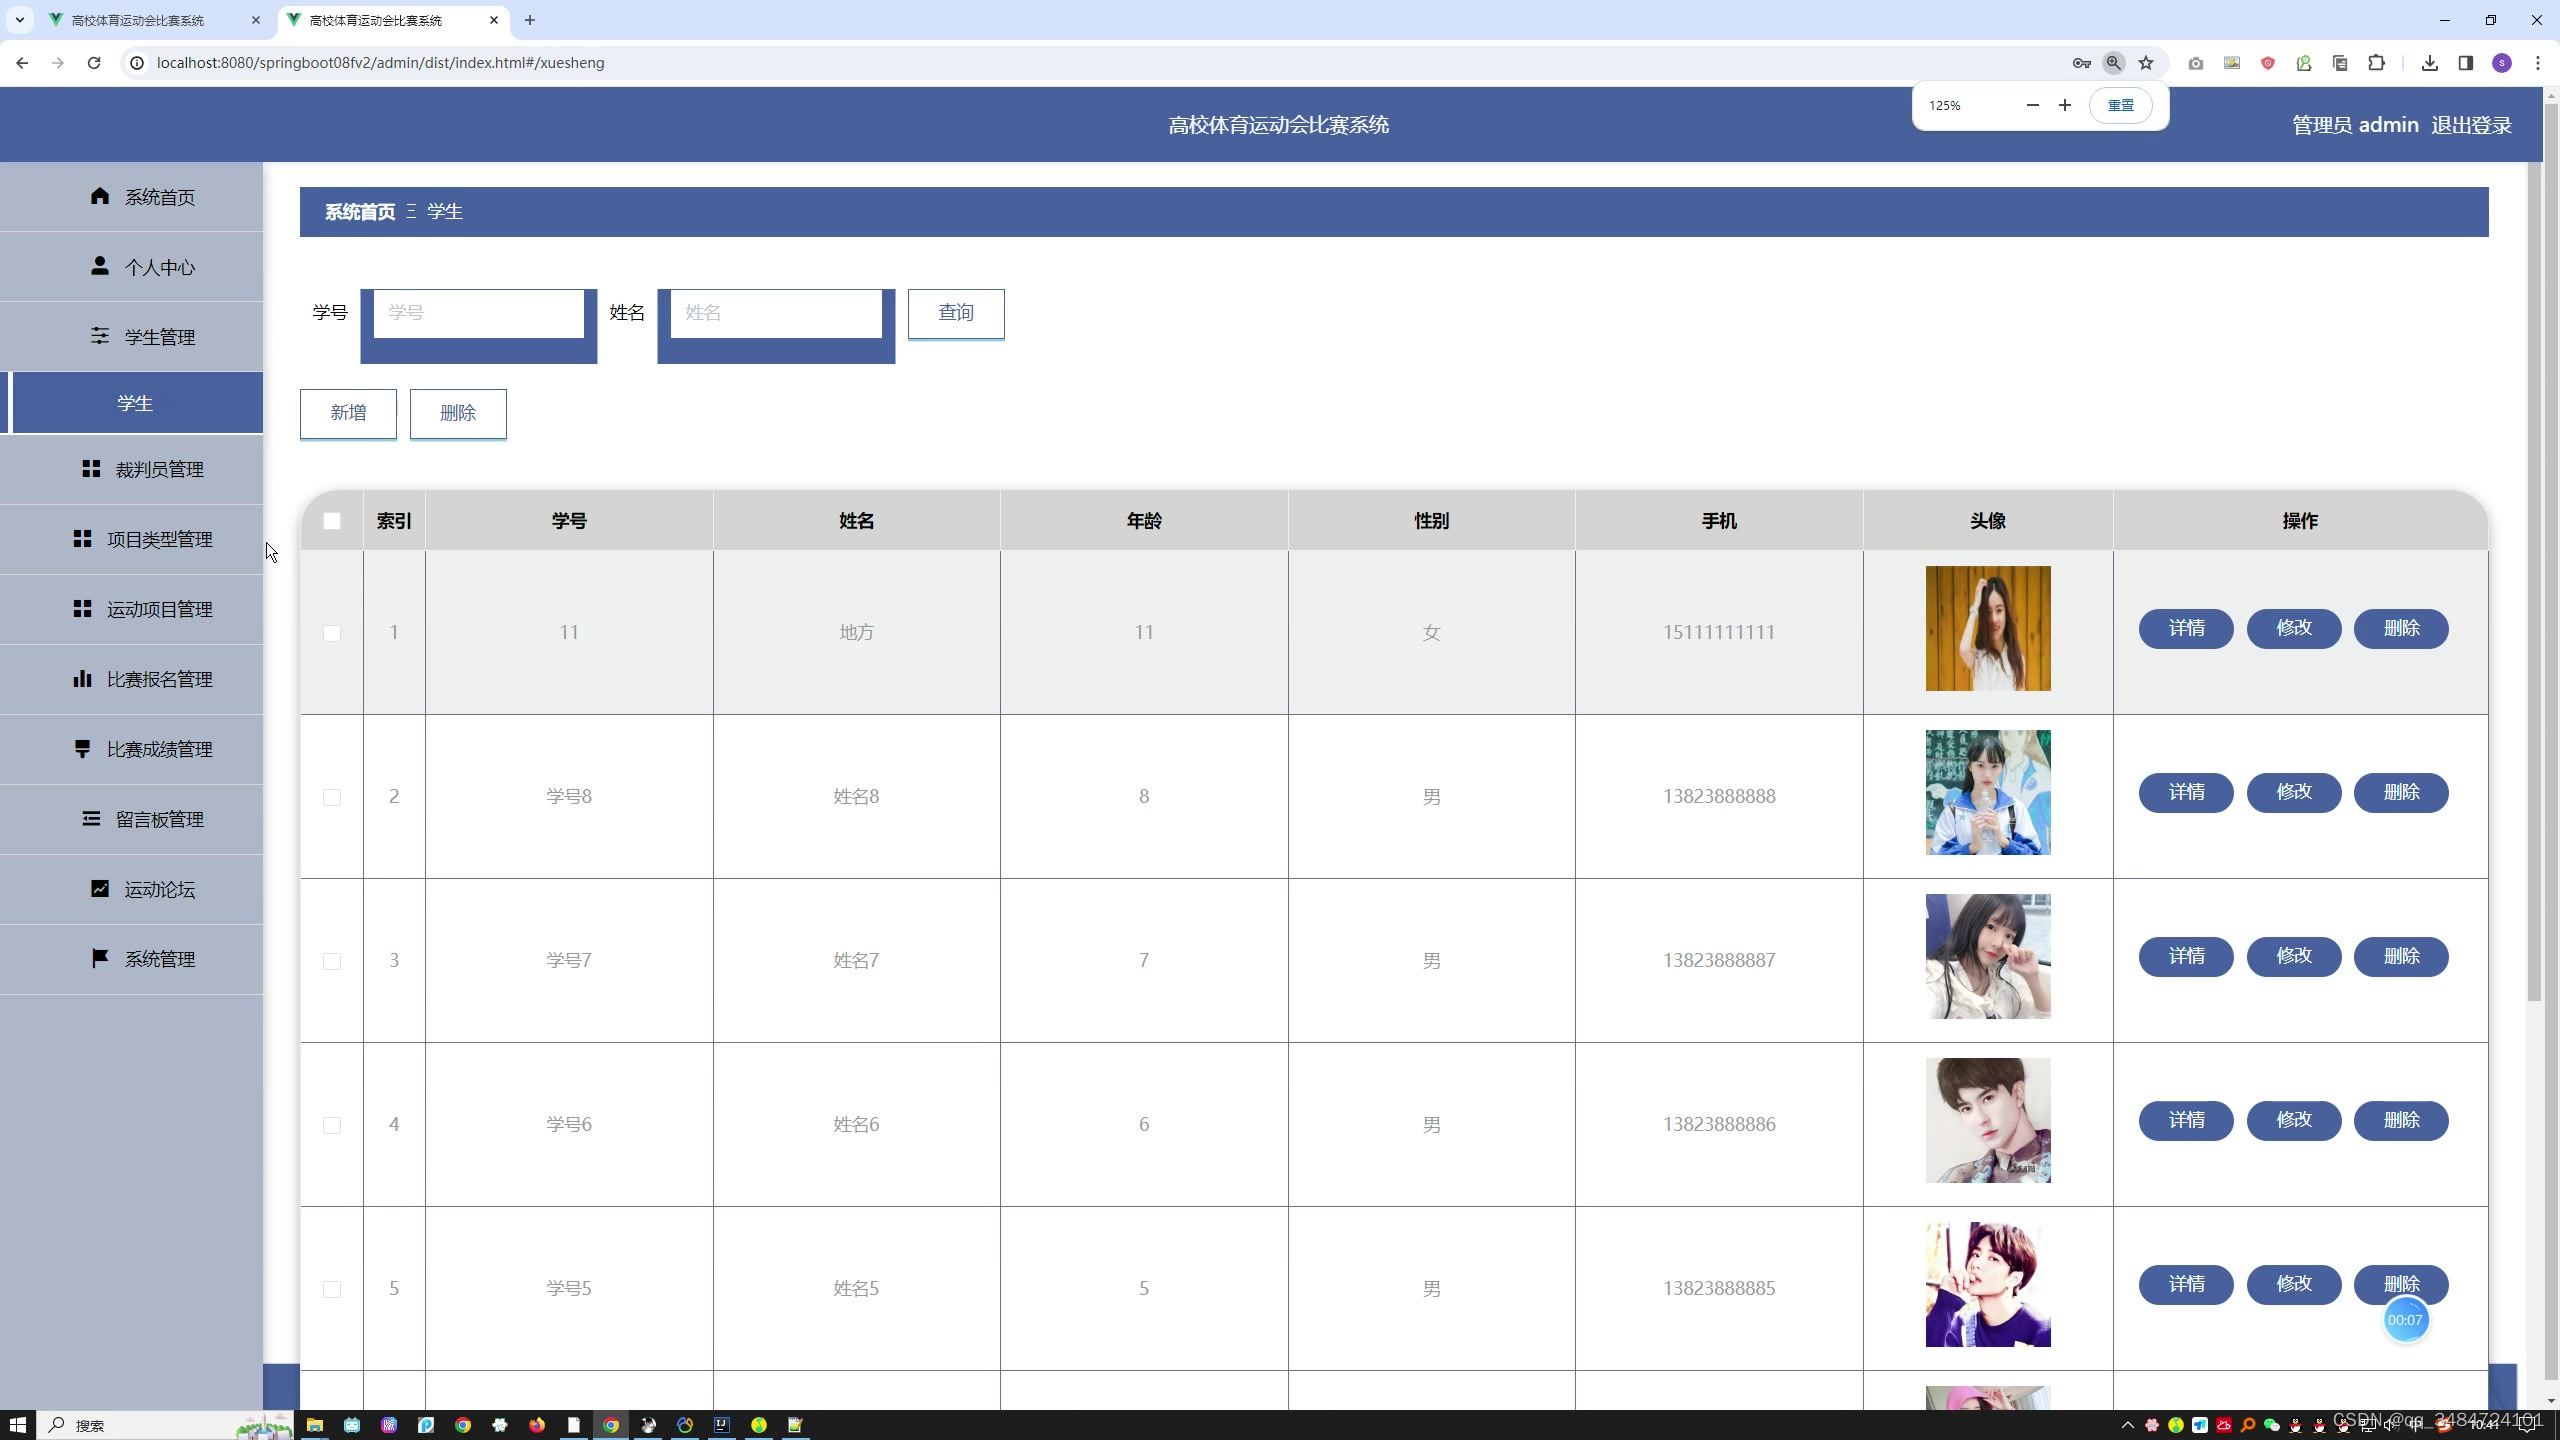The width and height of the screenshot is (2560, 1440).
Task: Click 修改 for student 姓名8
Action: tap(2293, 793)
